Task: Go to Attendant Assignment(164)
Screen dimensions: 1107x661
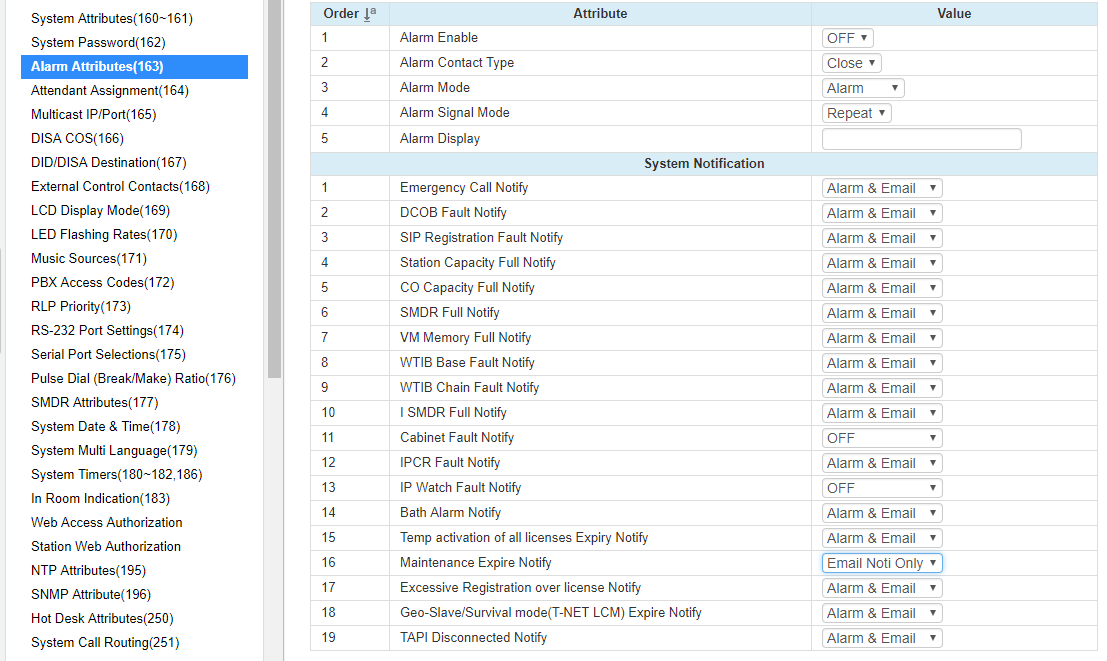Action: coord(109,91)
